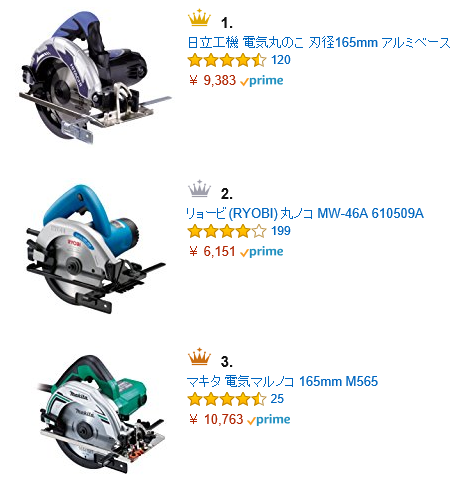Open the マキタ 電気マルノコ 165mm M565 link
453x486 pixels.
tap(282, 381)
